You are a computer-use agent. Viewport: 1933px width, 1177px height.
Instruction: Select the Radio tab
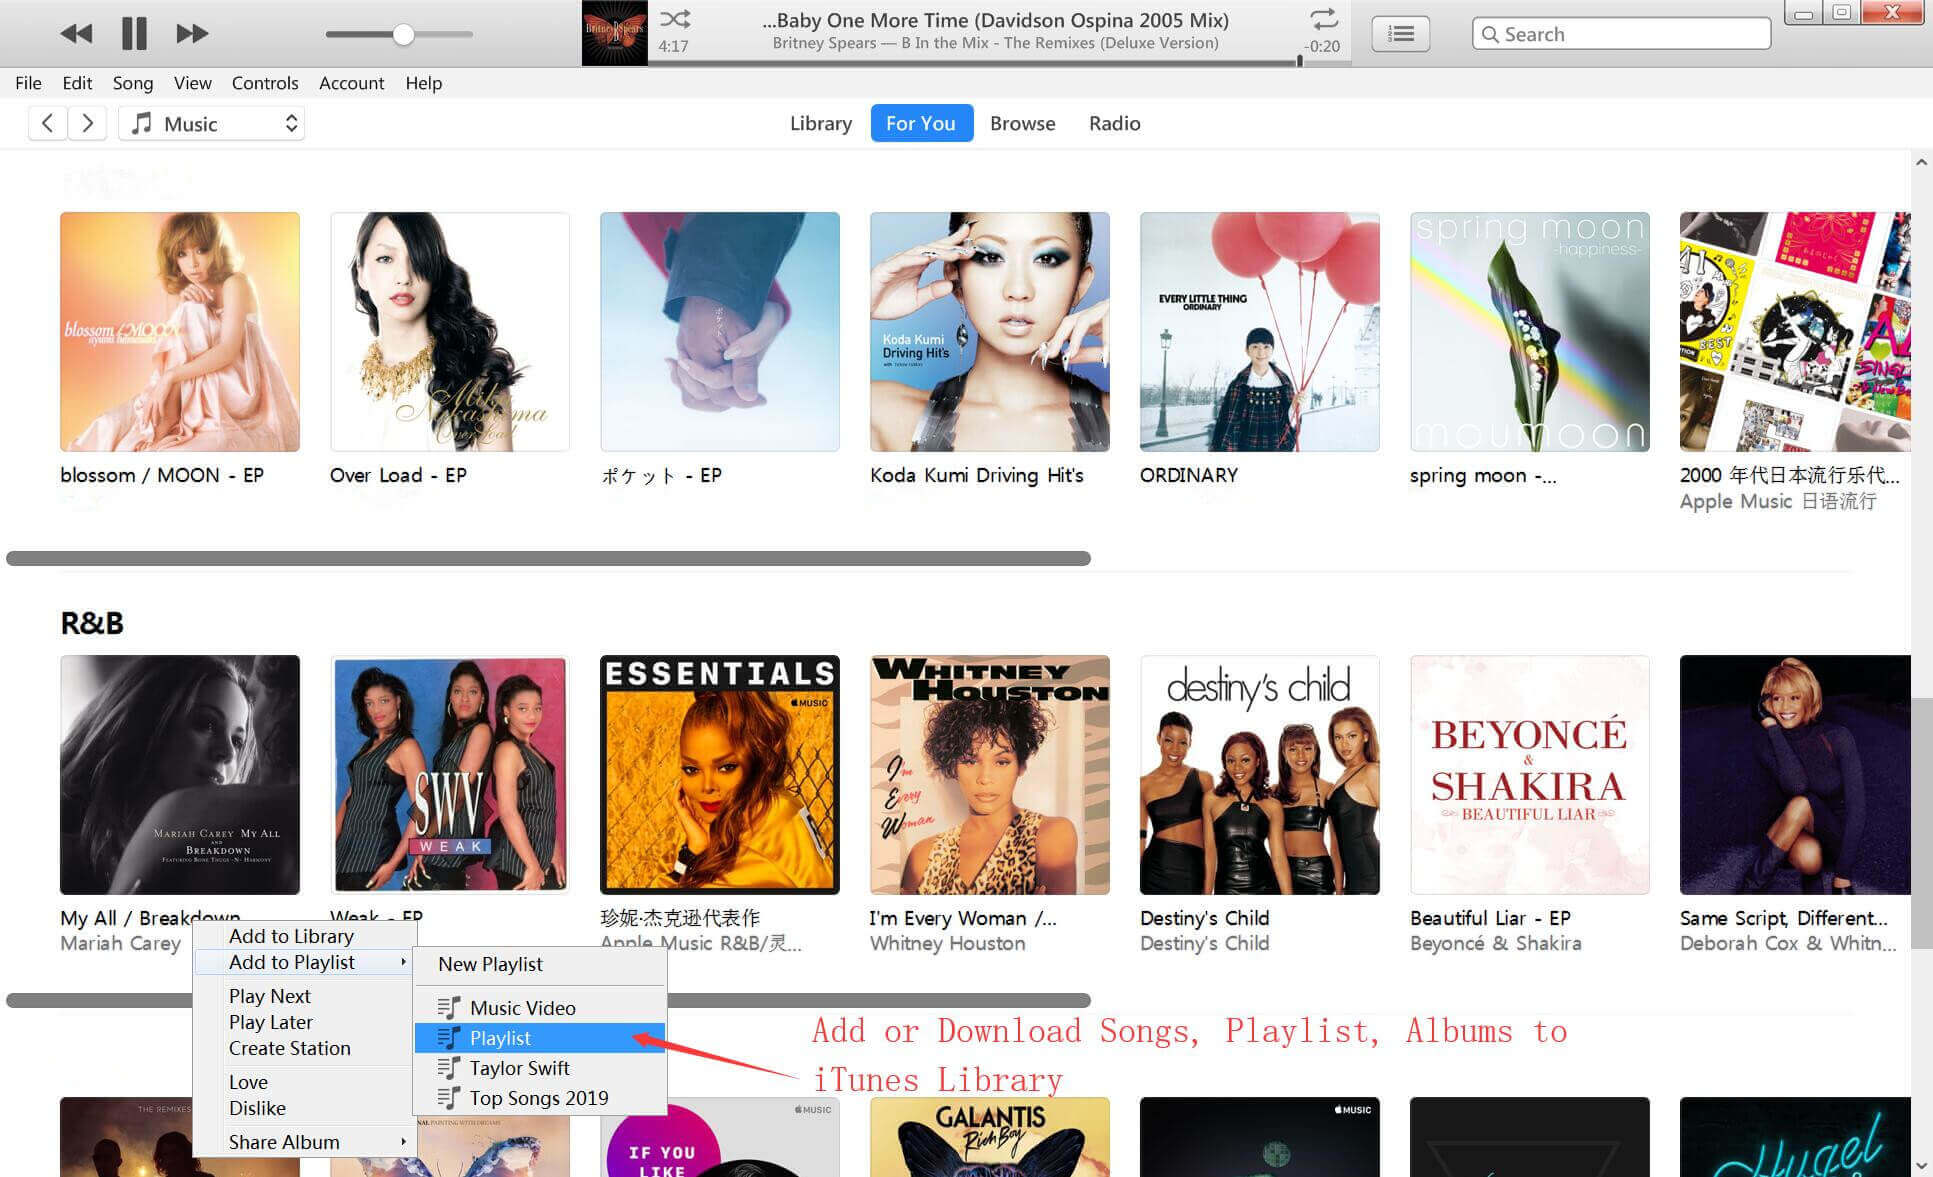(x=1114, y=123)
